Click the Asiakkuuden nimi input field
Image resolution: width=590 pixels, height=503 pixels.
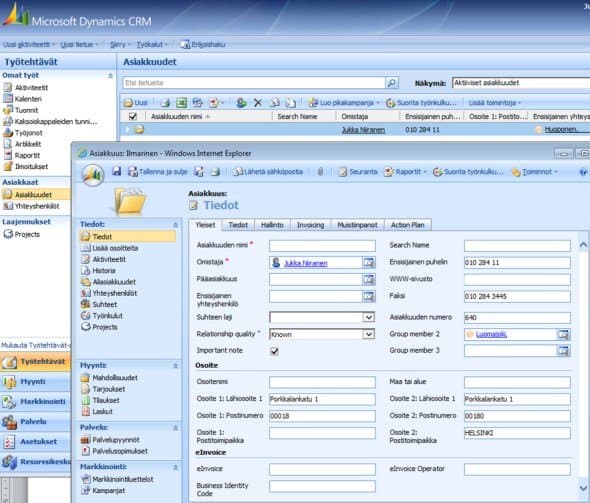pyautogui.click(x=322, y=246)
